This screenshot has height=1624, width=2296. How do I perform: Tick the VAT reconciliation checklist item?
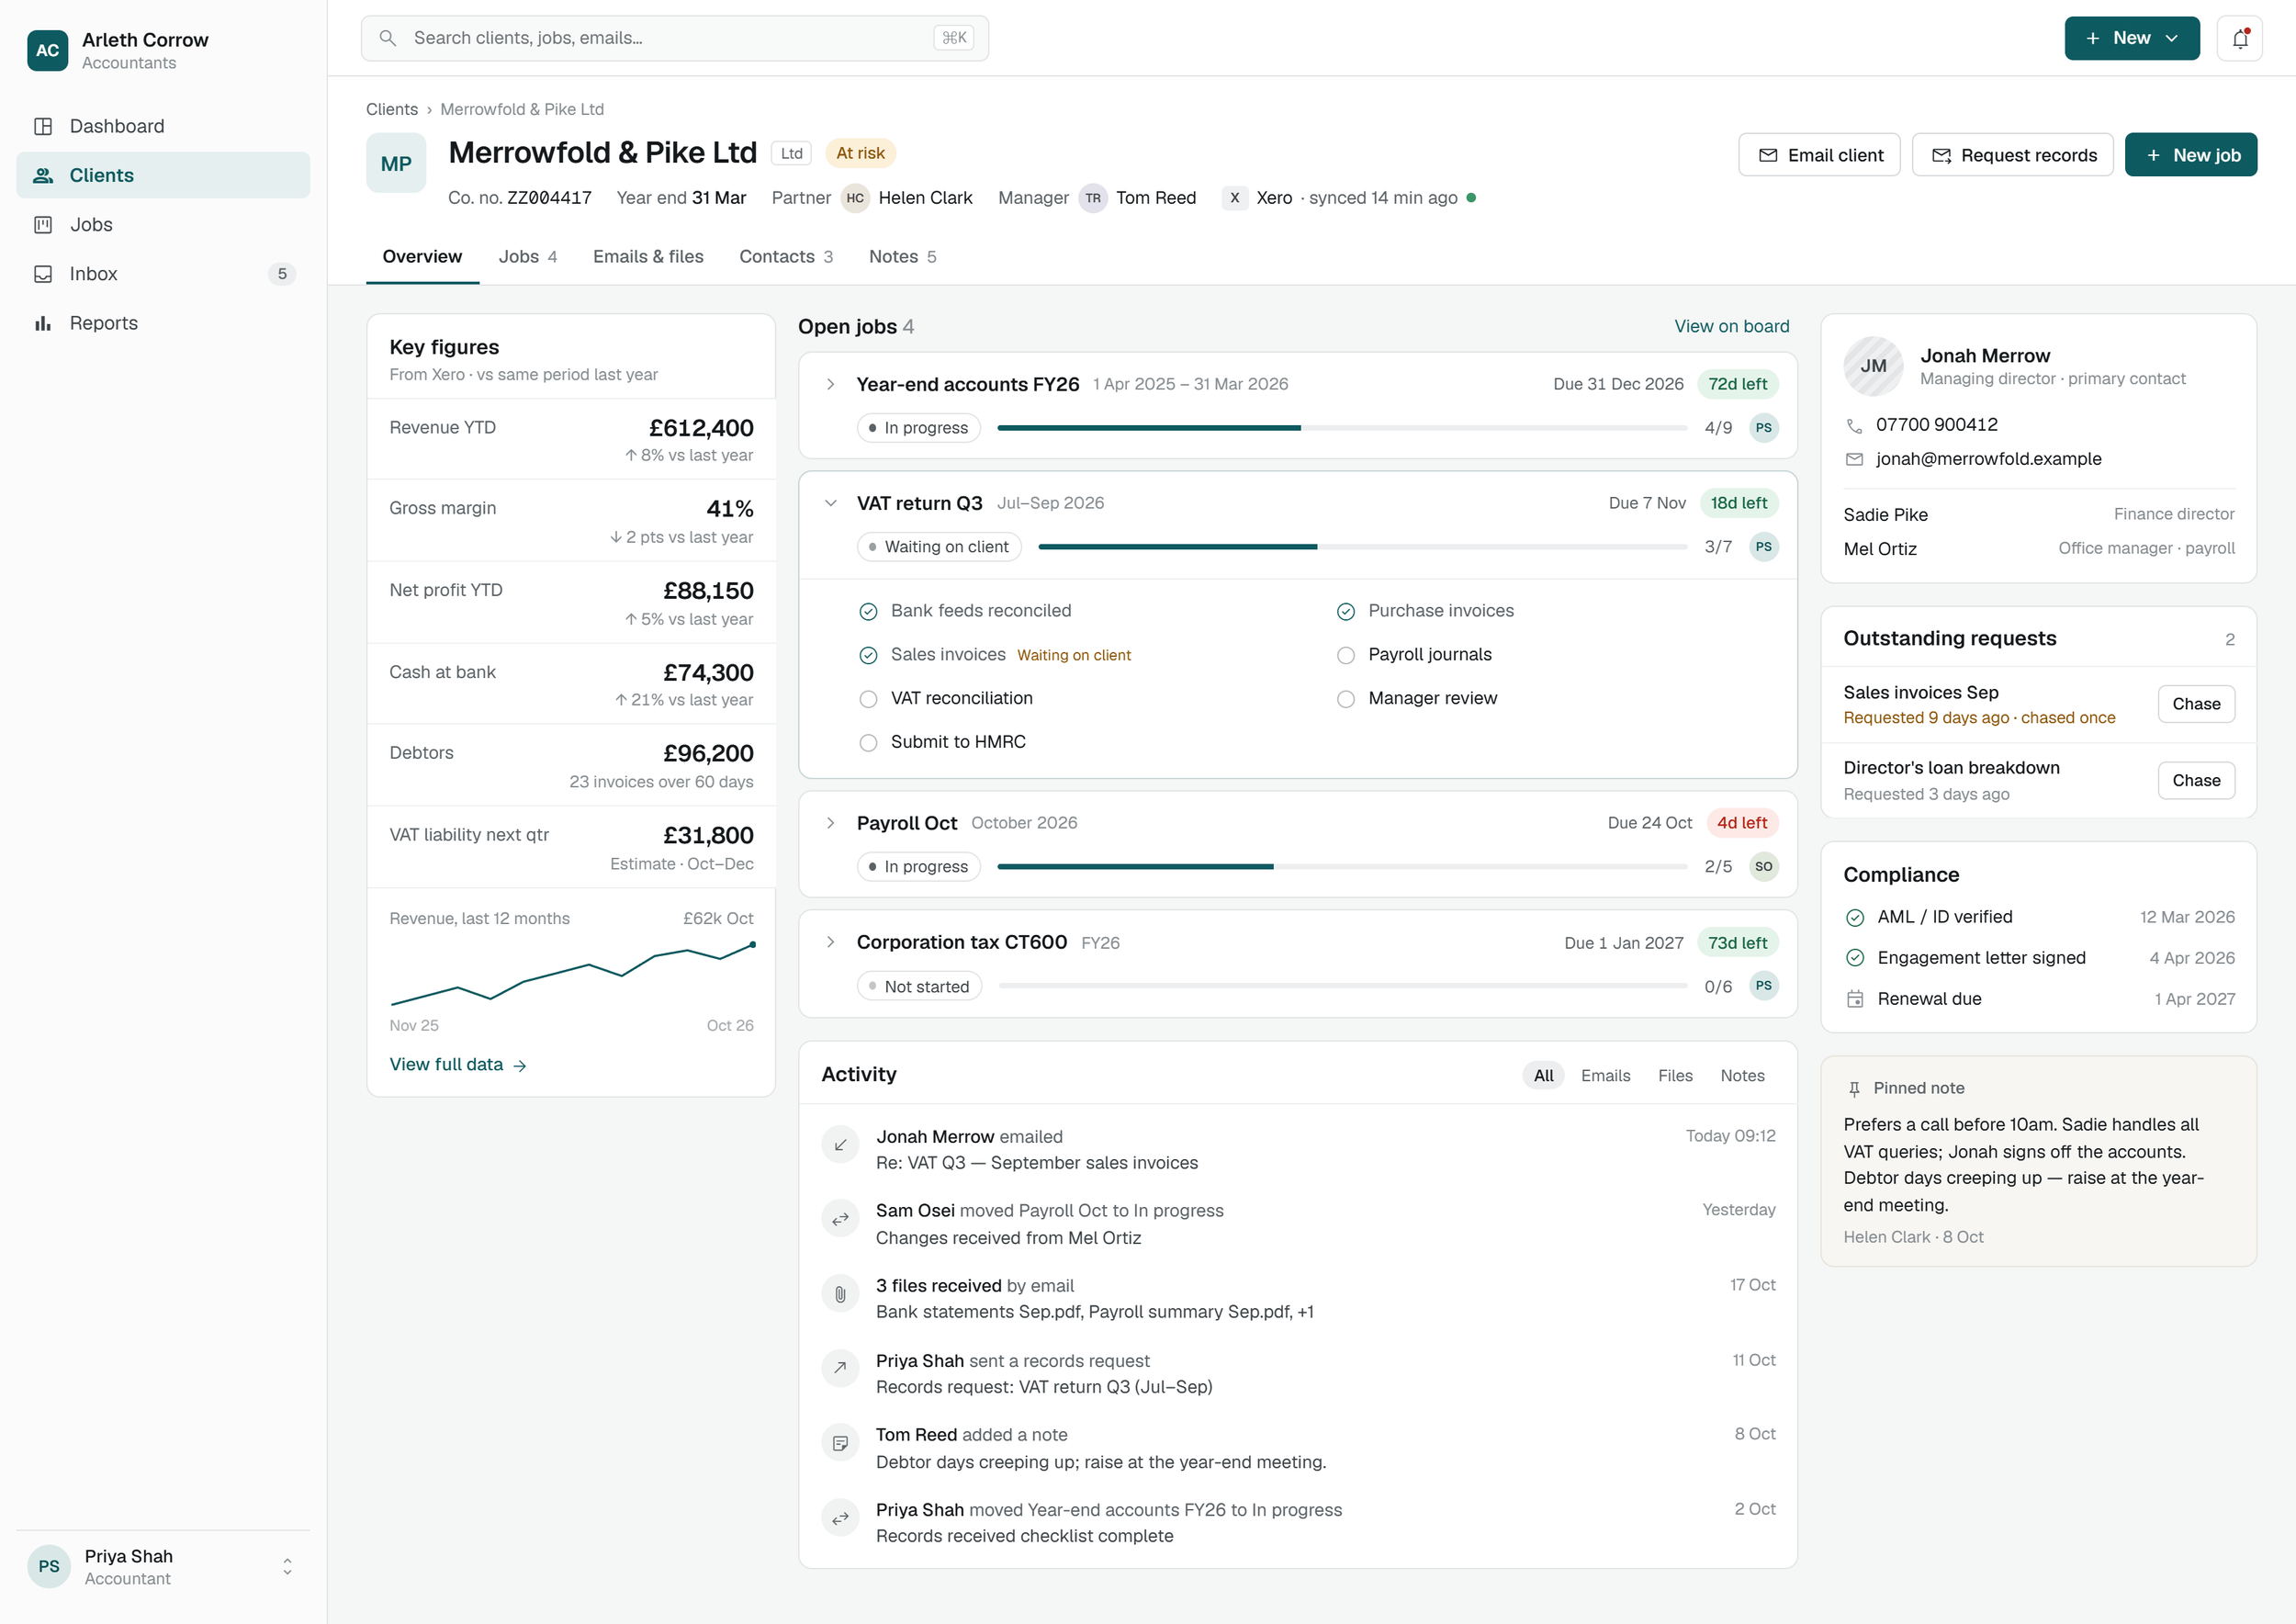[x=868, y=699]
